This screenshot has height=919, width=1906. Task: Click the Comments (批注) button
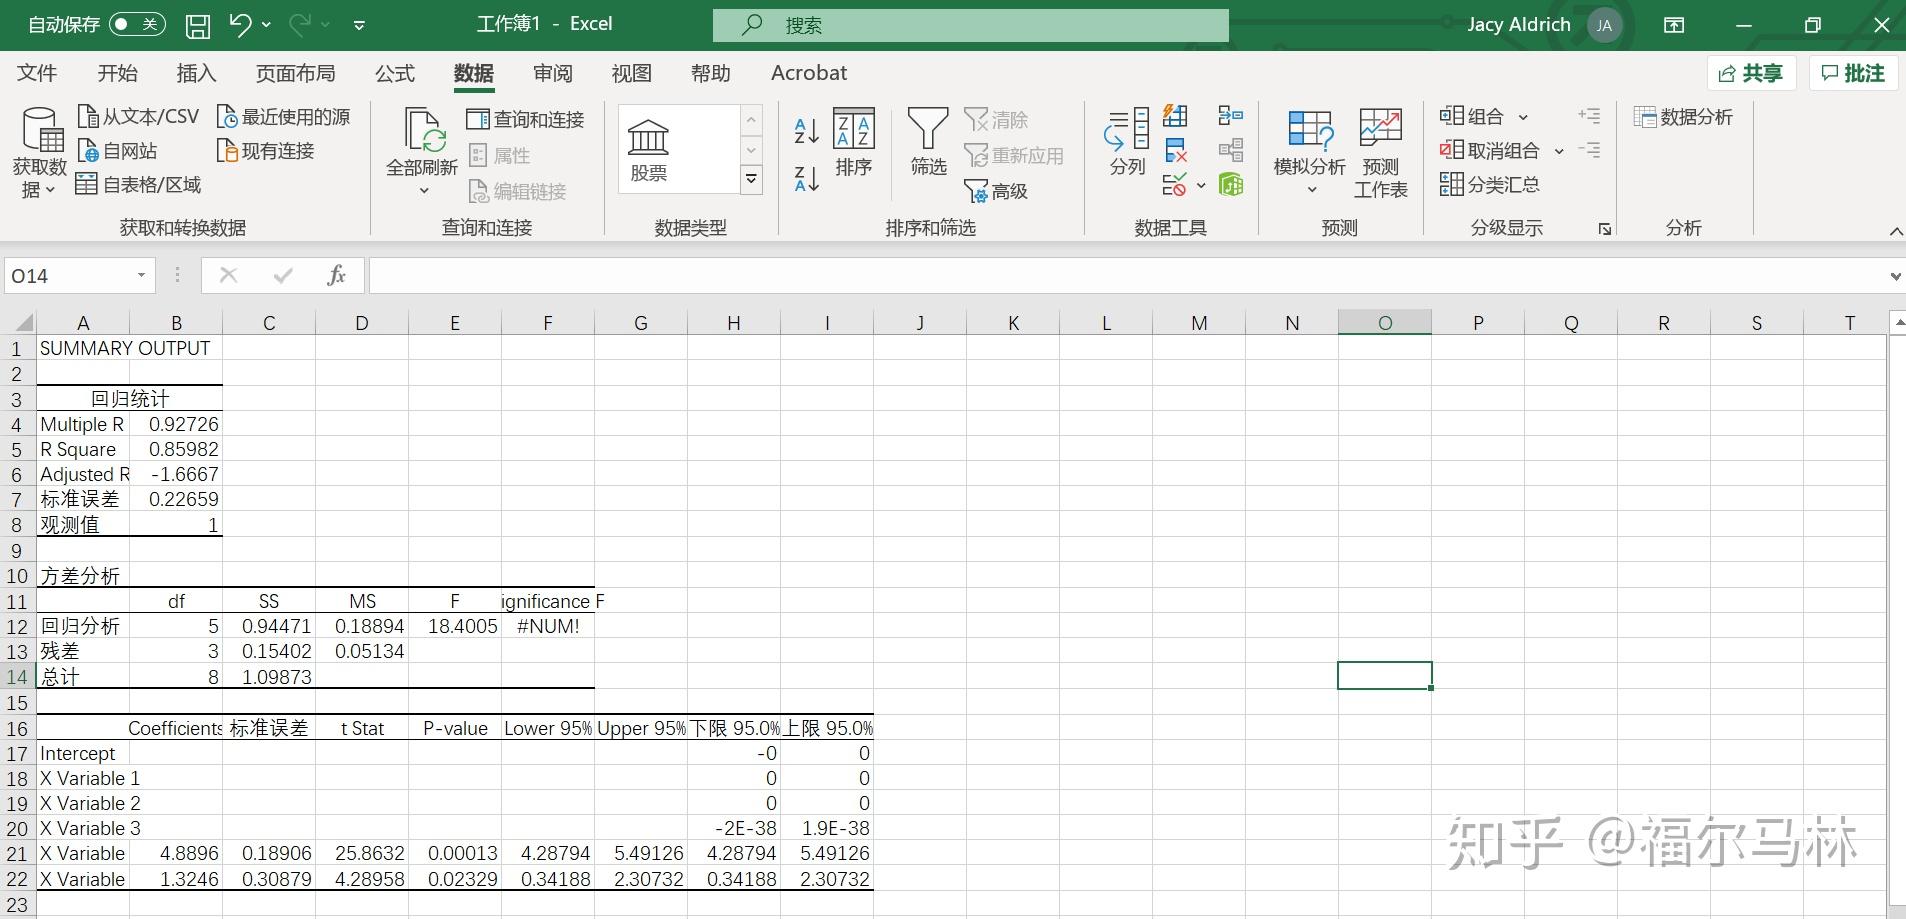(1853, 73)
